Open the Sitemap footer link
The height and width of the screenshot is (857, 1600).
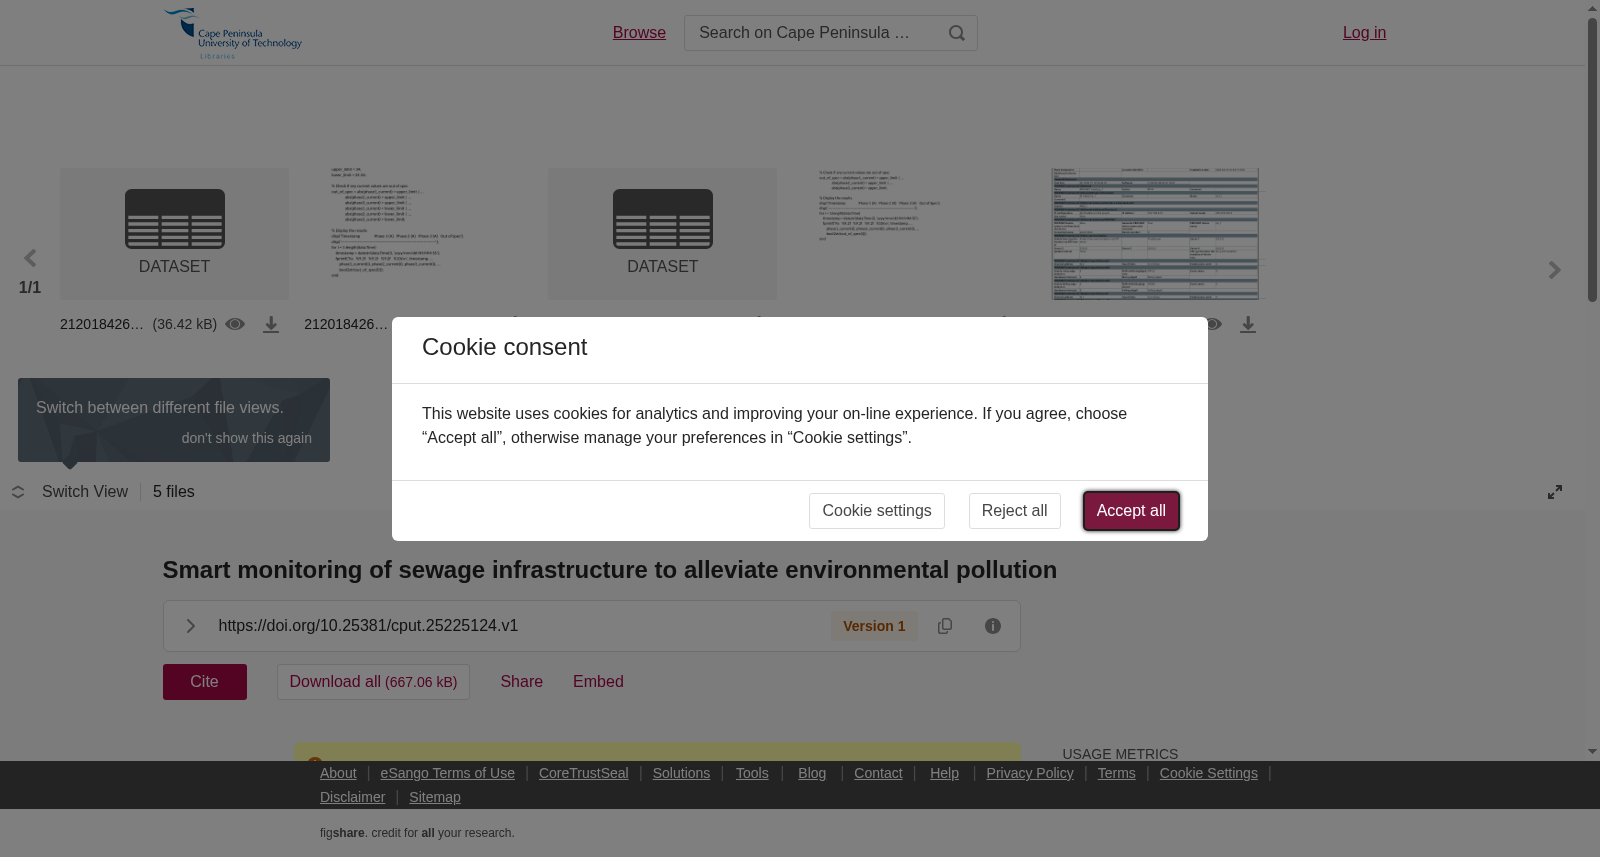click(435, 797)
